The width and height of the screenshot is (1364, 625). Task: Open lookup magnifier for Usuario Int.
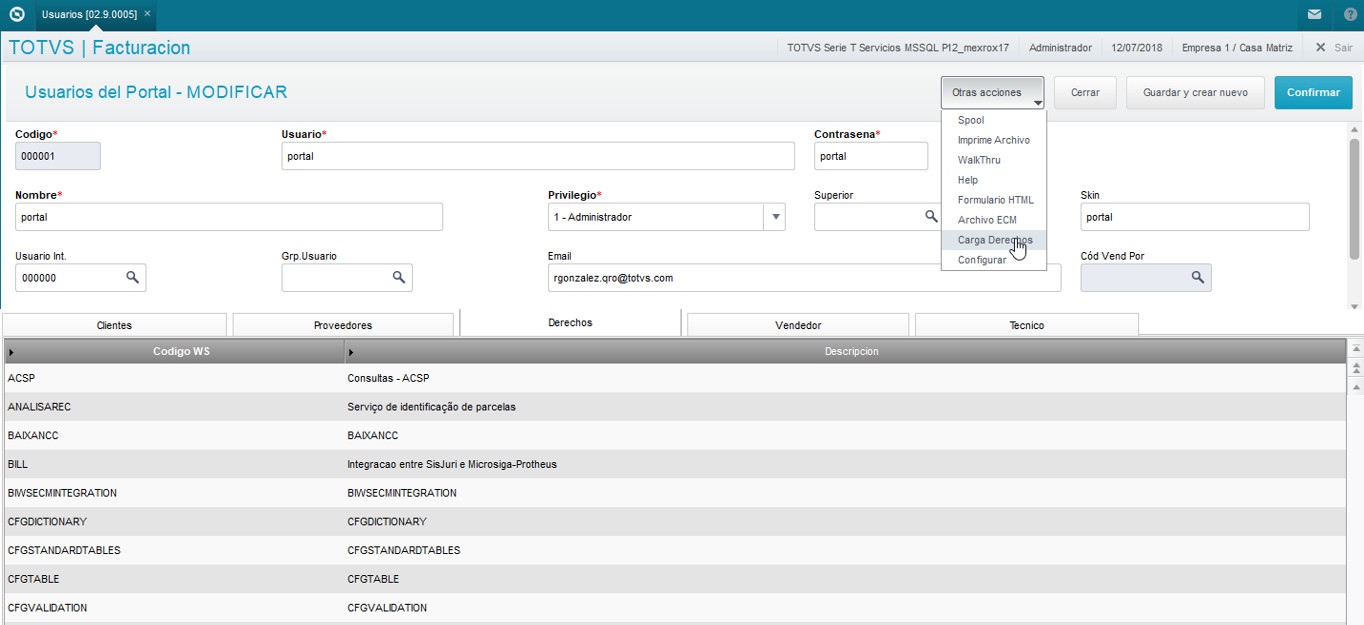coord(132,277)
